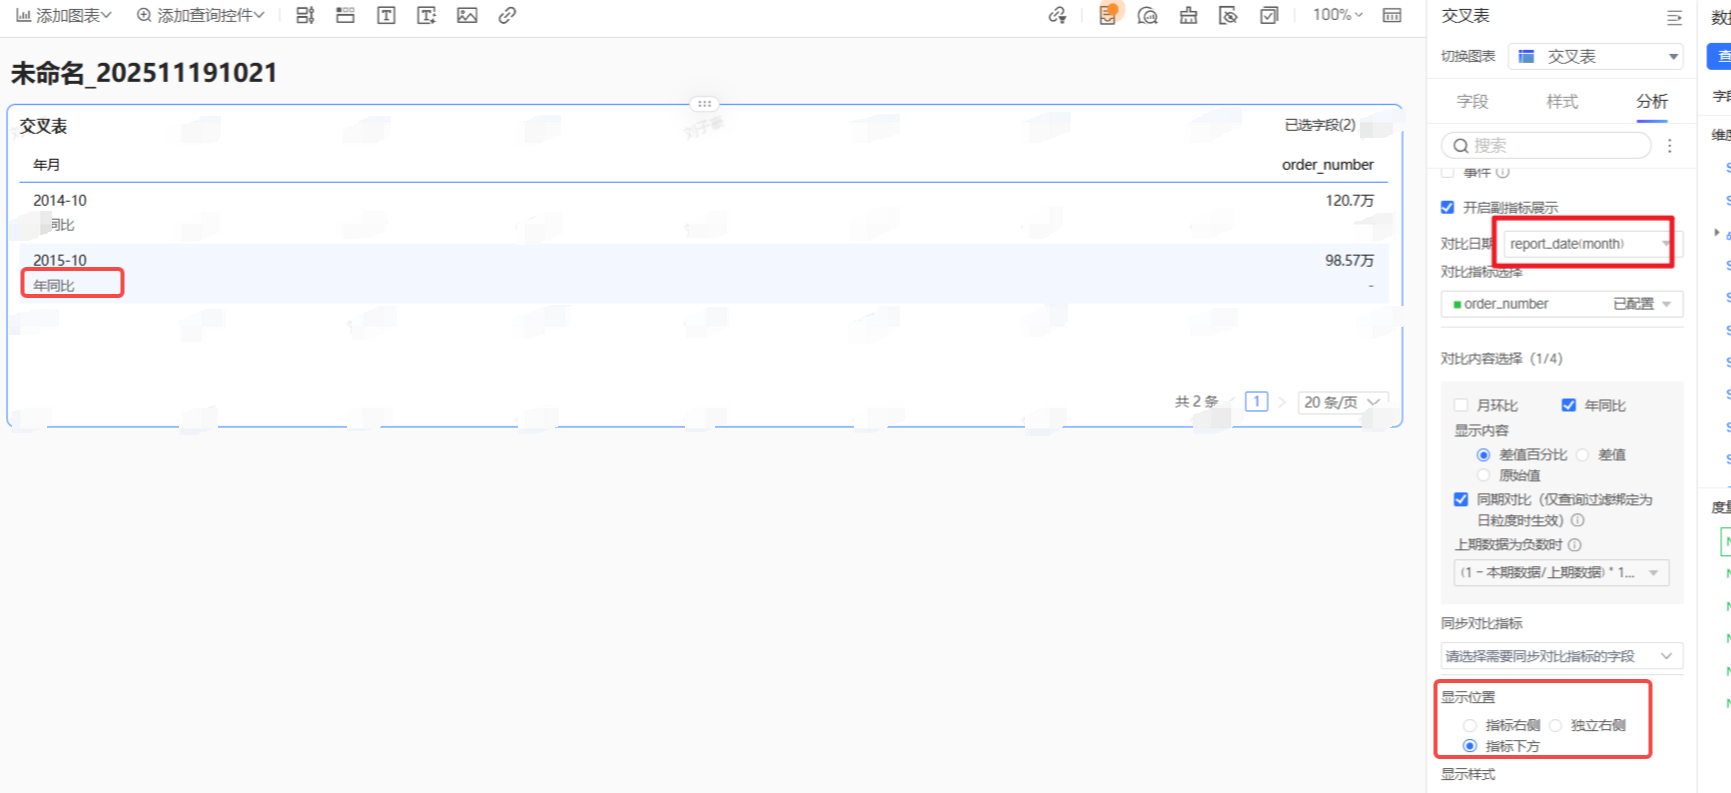Click the insert link icon in toolbar
The width and height of the screenshot is (1731, 793).
[x=507, y=15]
